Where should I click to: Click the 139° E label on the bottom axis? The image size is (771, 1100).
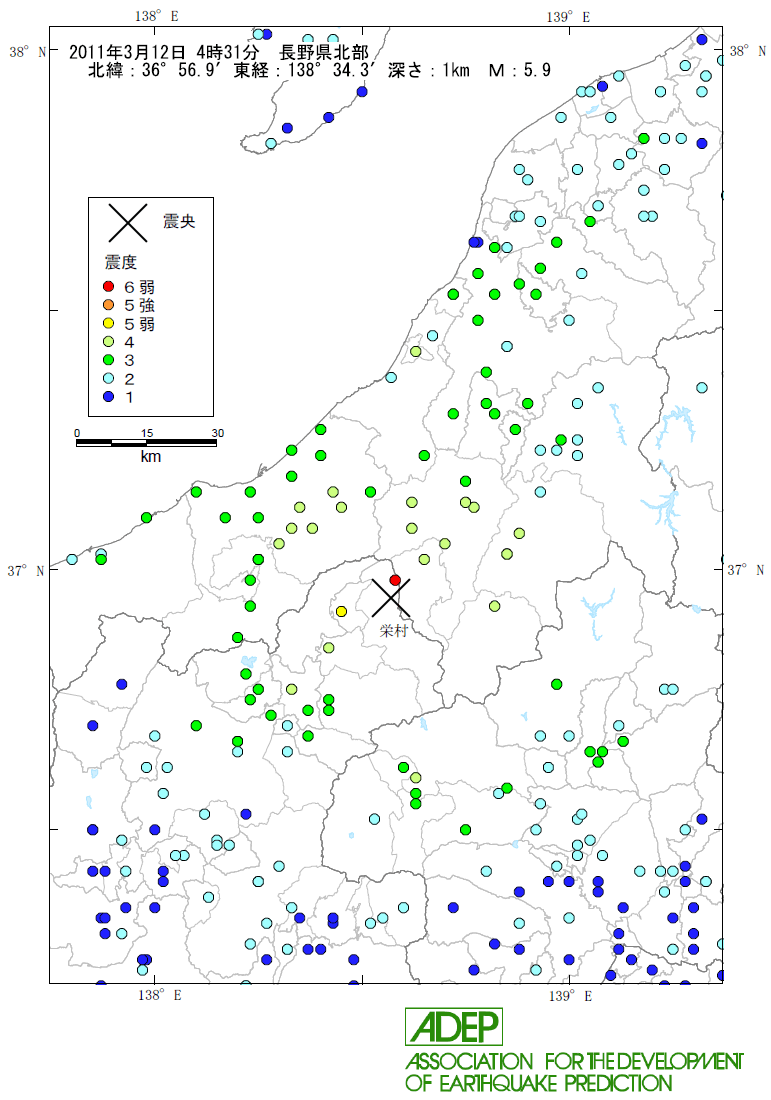(x=570, y=995)
